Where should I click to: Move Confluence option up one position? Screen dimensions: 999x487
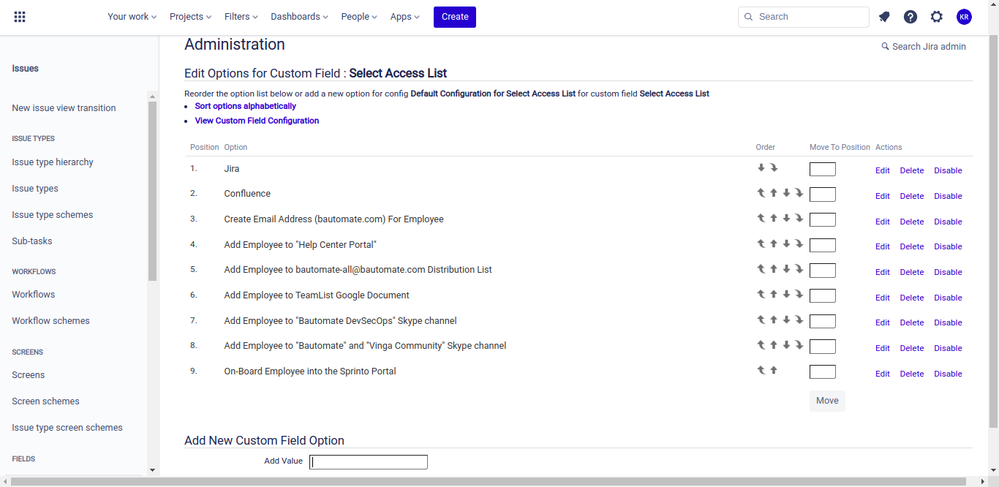(x=773, y=193)
